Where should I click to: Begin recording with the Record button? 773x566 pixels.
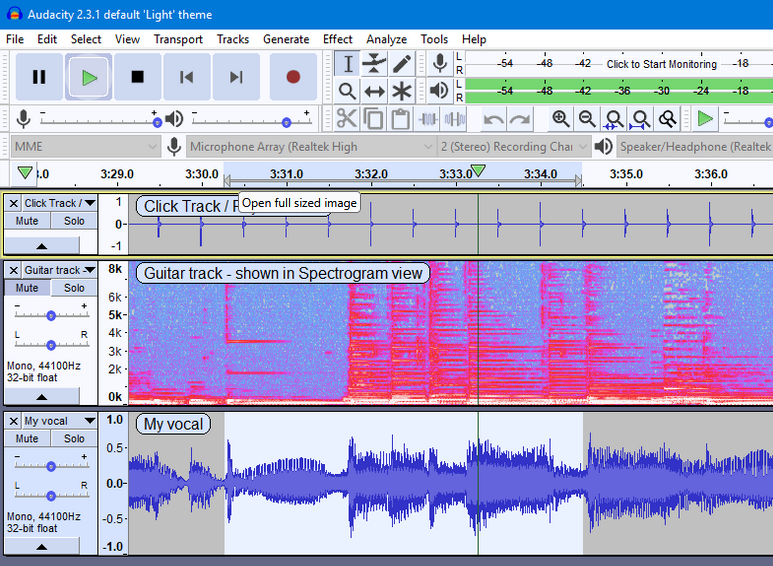293,77
